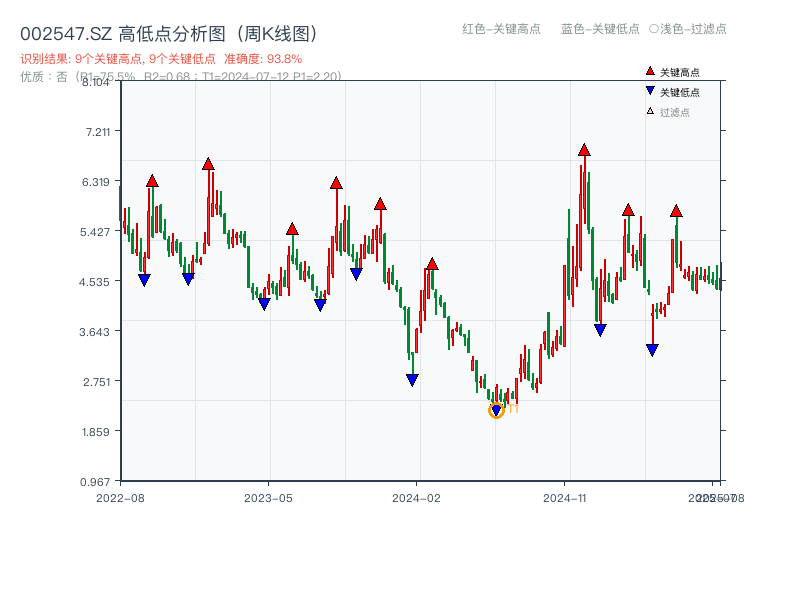Click the red triangle above the 2023-05 rally
This screenshot has width=800, height=600.
[292, 229]
